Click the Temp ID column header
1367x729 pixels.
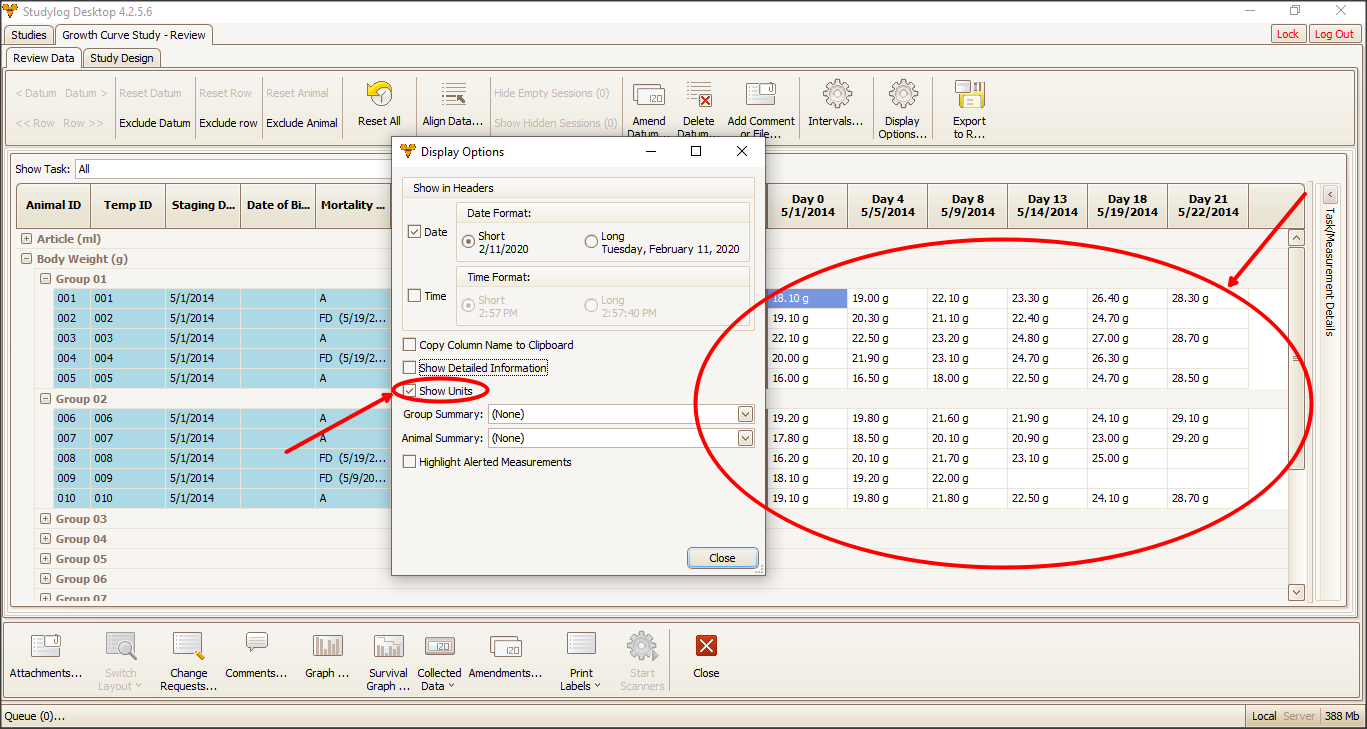(x=128, y=206)
